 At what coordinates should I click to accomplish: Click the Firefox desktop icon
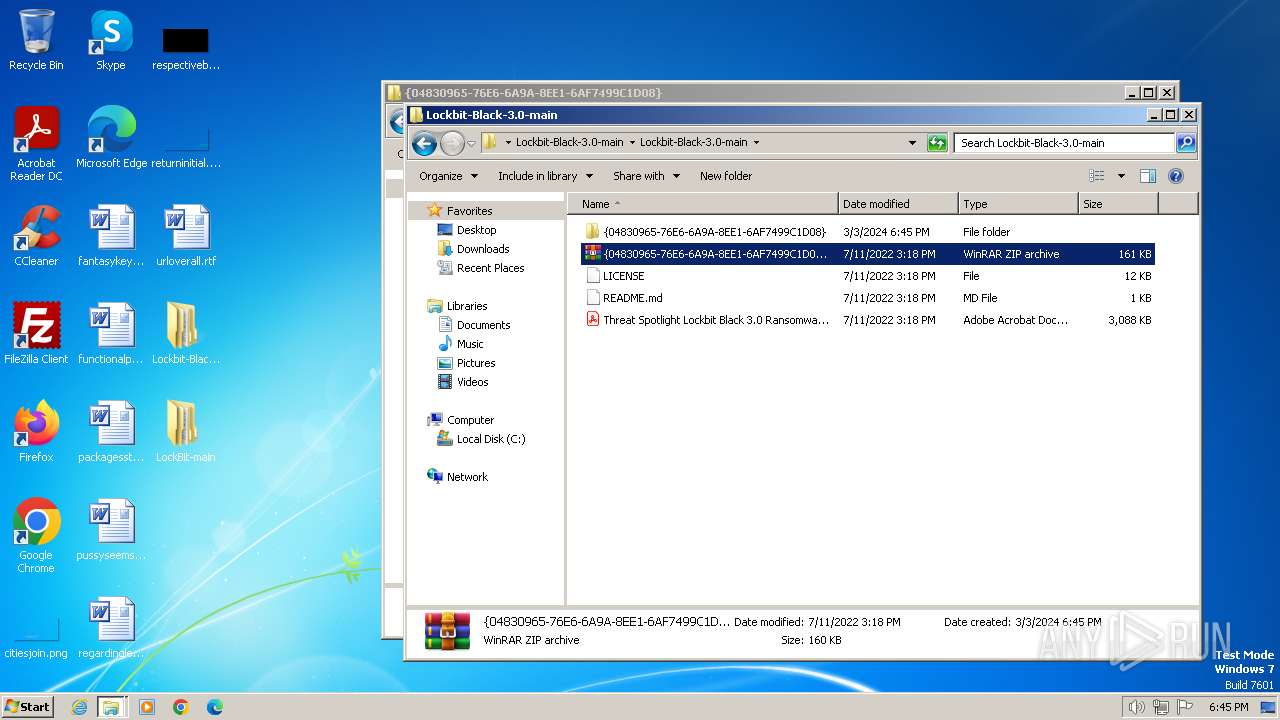(36, 432)
